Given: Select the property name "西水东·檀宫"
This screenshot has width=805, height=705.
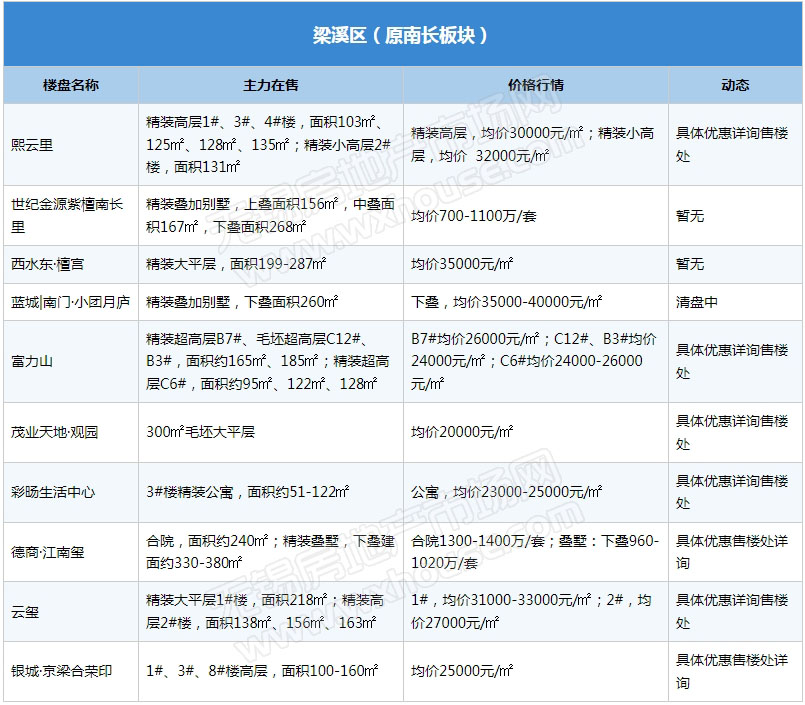Looking at the screenshot, I should coord(47,264).
